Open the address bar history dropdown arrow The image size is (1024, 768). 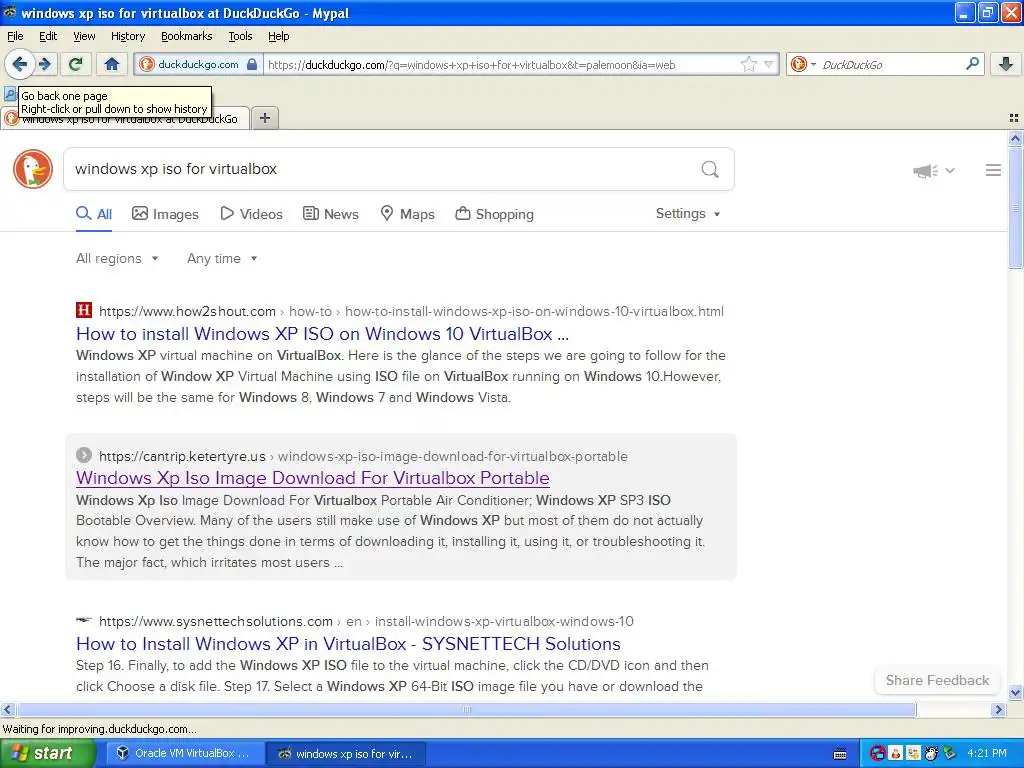coord(769,64)
